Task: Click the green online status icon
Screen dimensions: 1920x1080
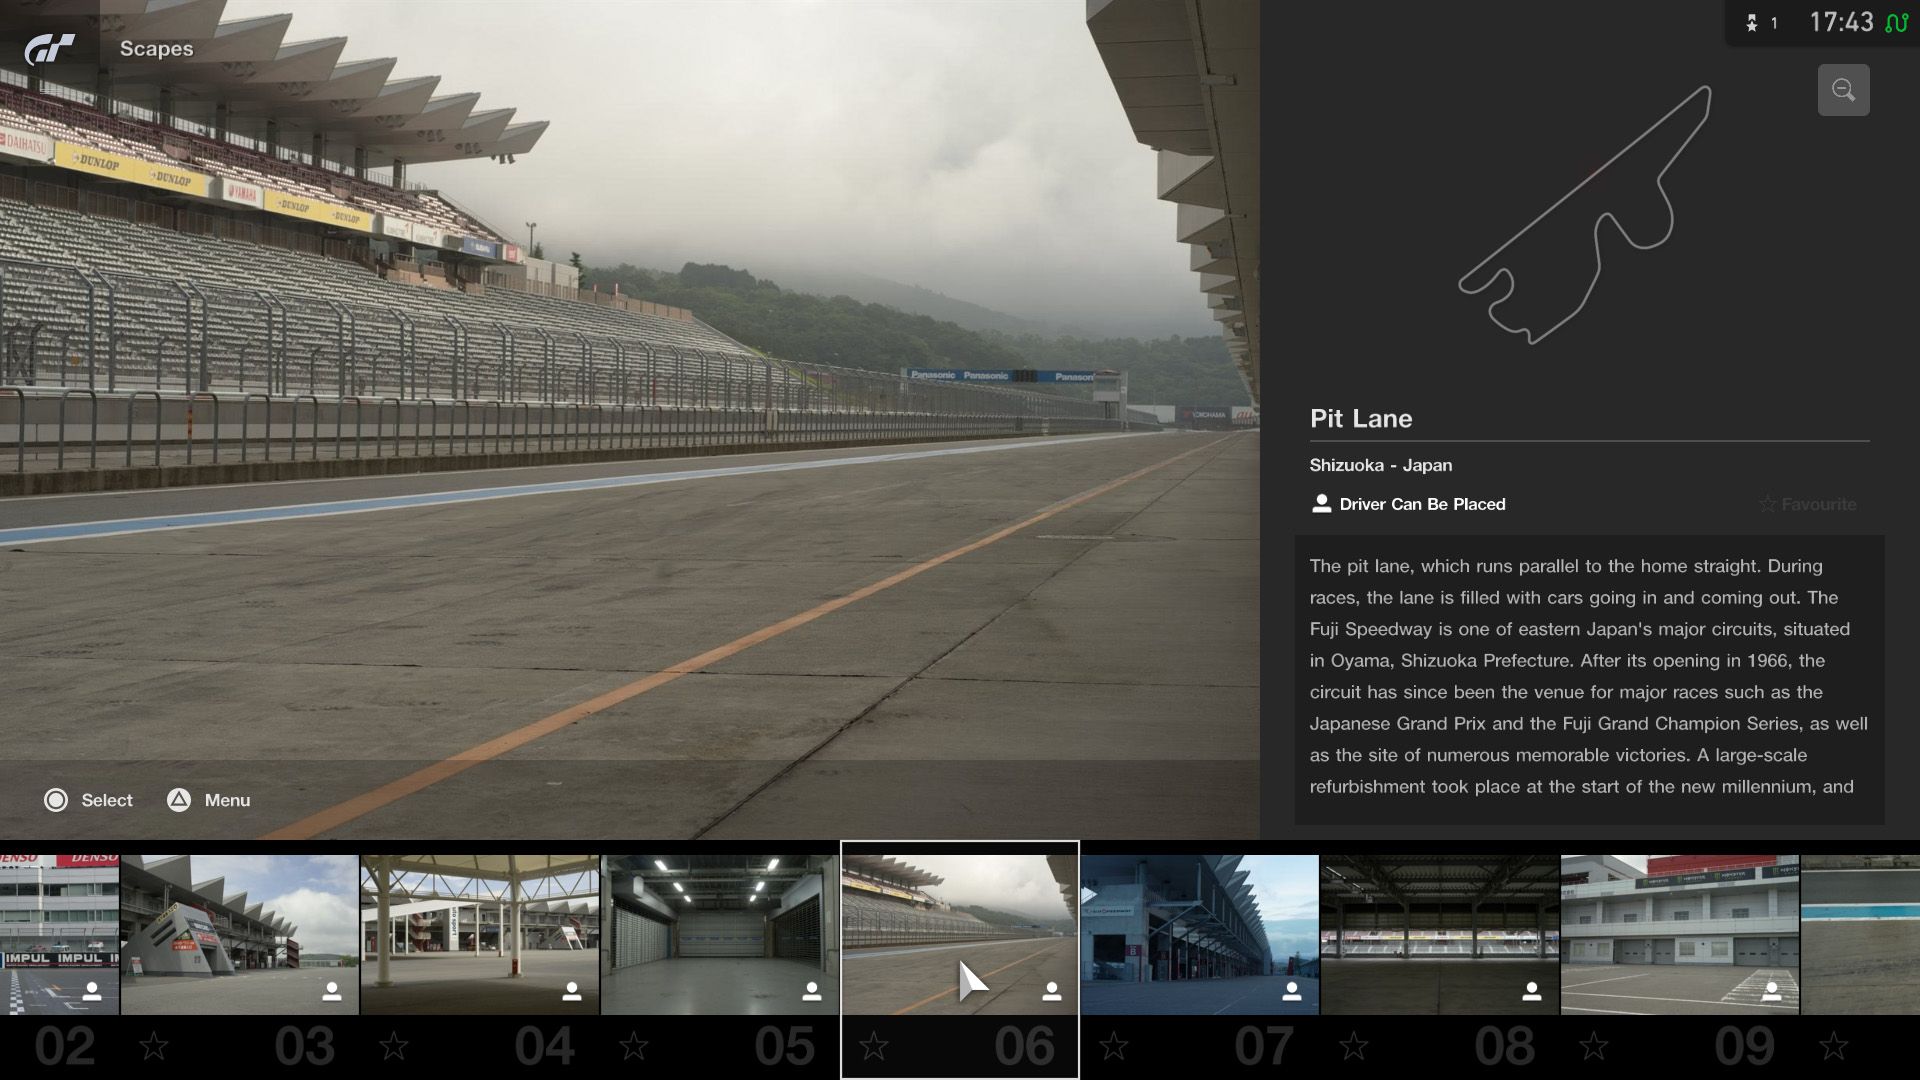Action: 1896,23
